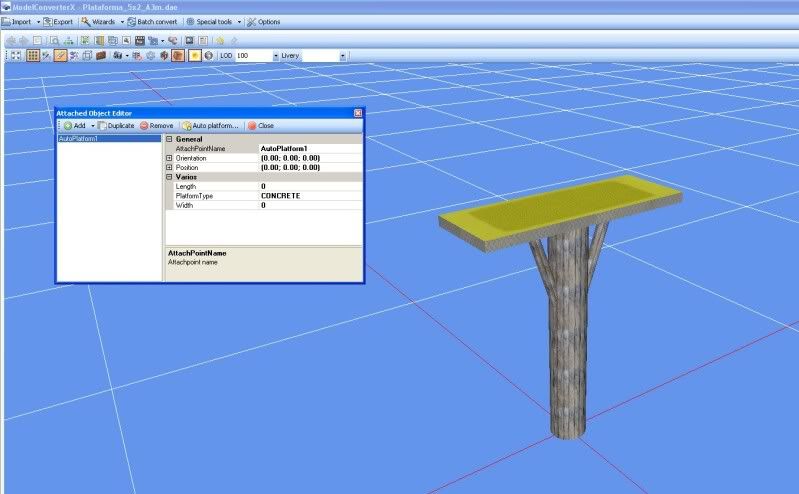Toggle the textured cube view button

[178, 56]
